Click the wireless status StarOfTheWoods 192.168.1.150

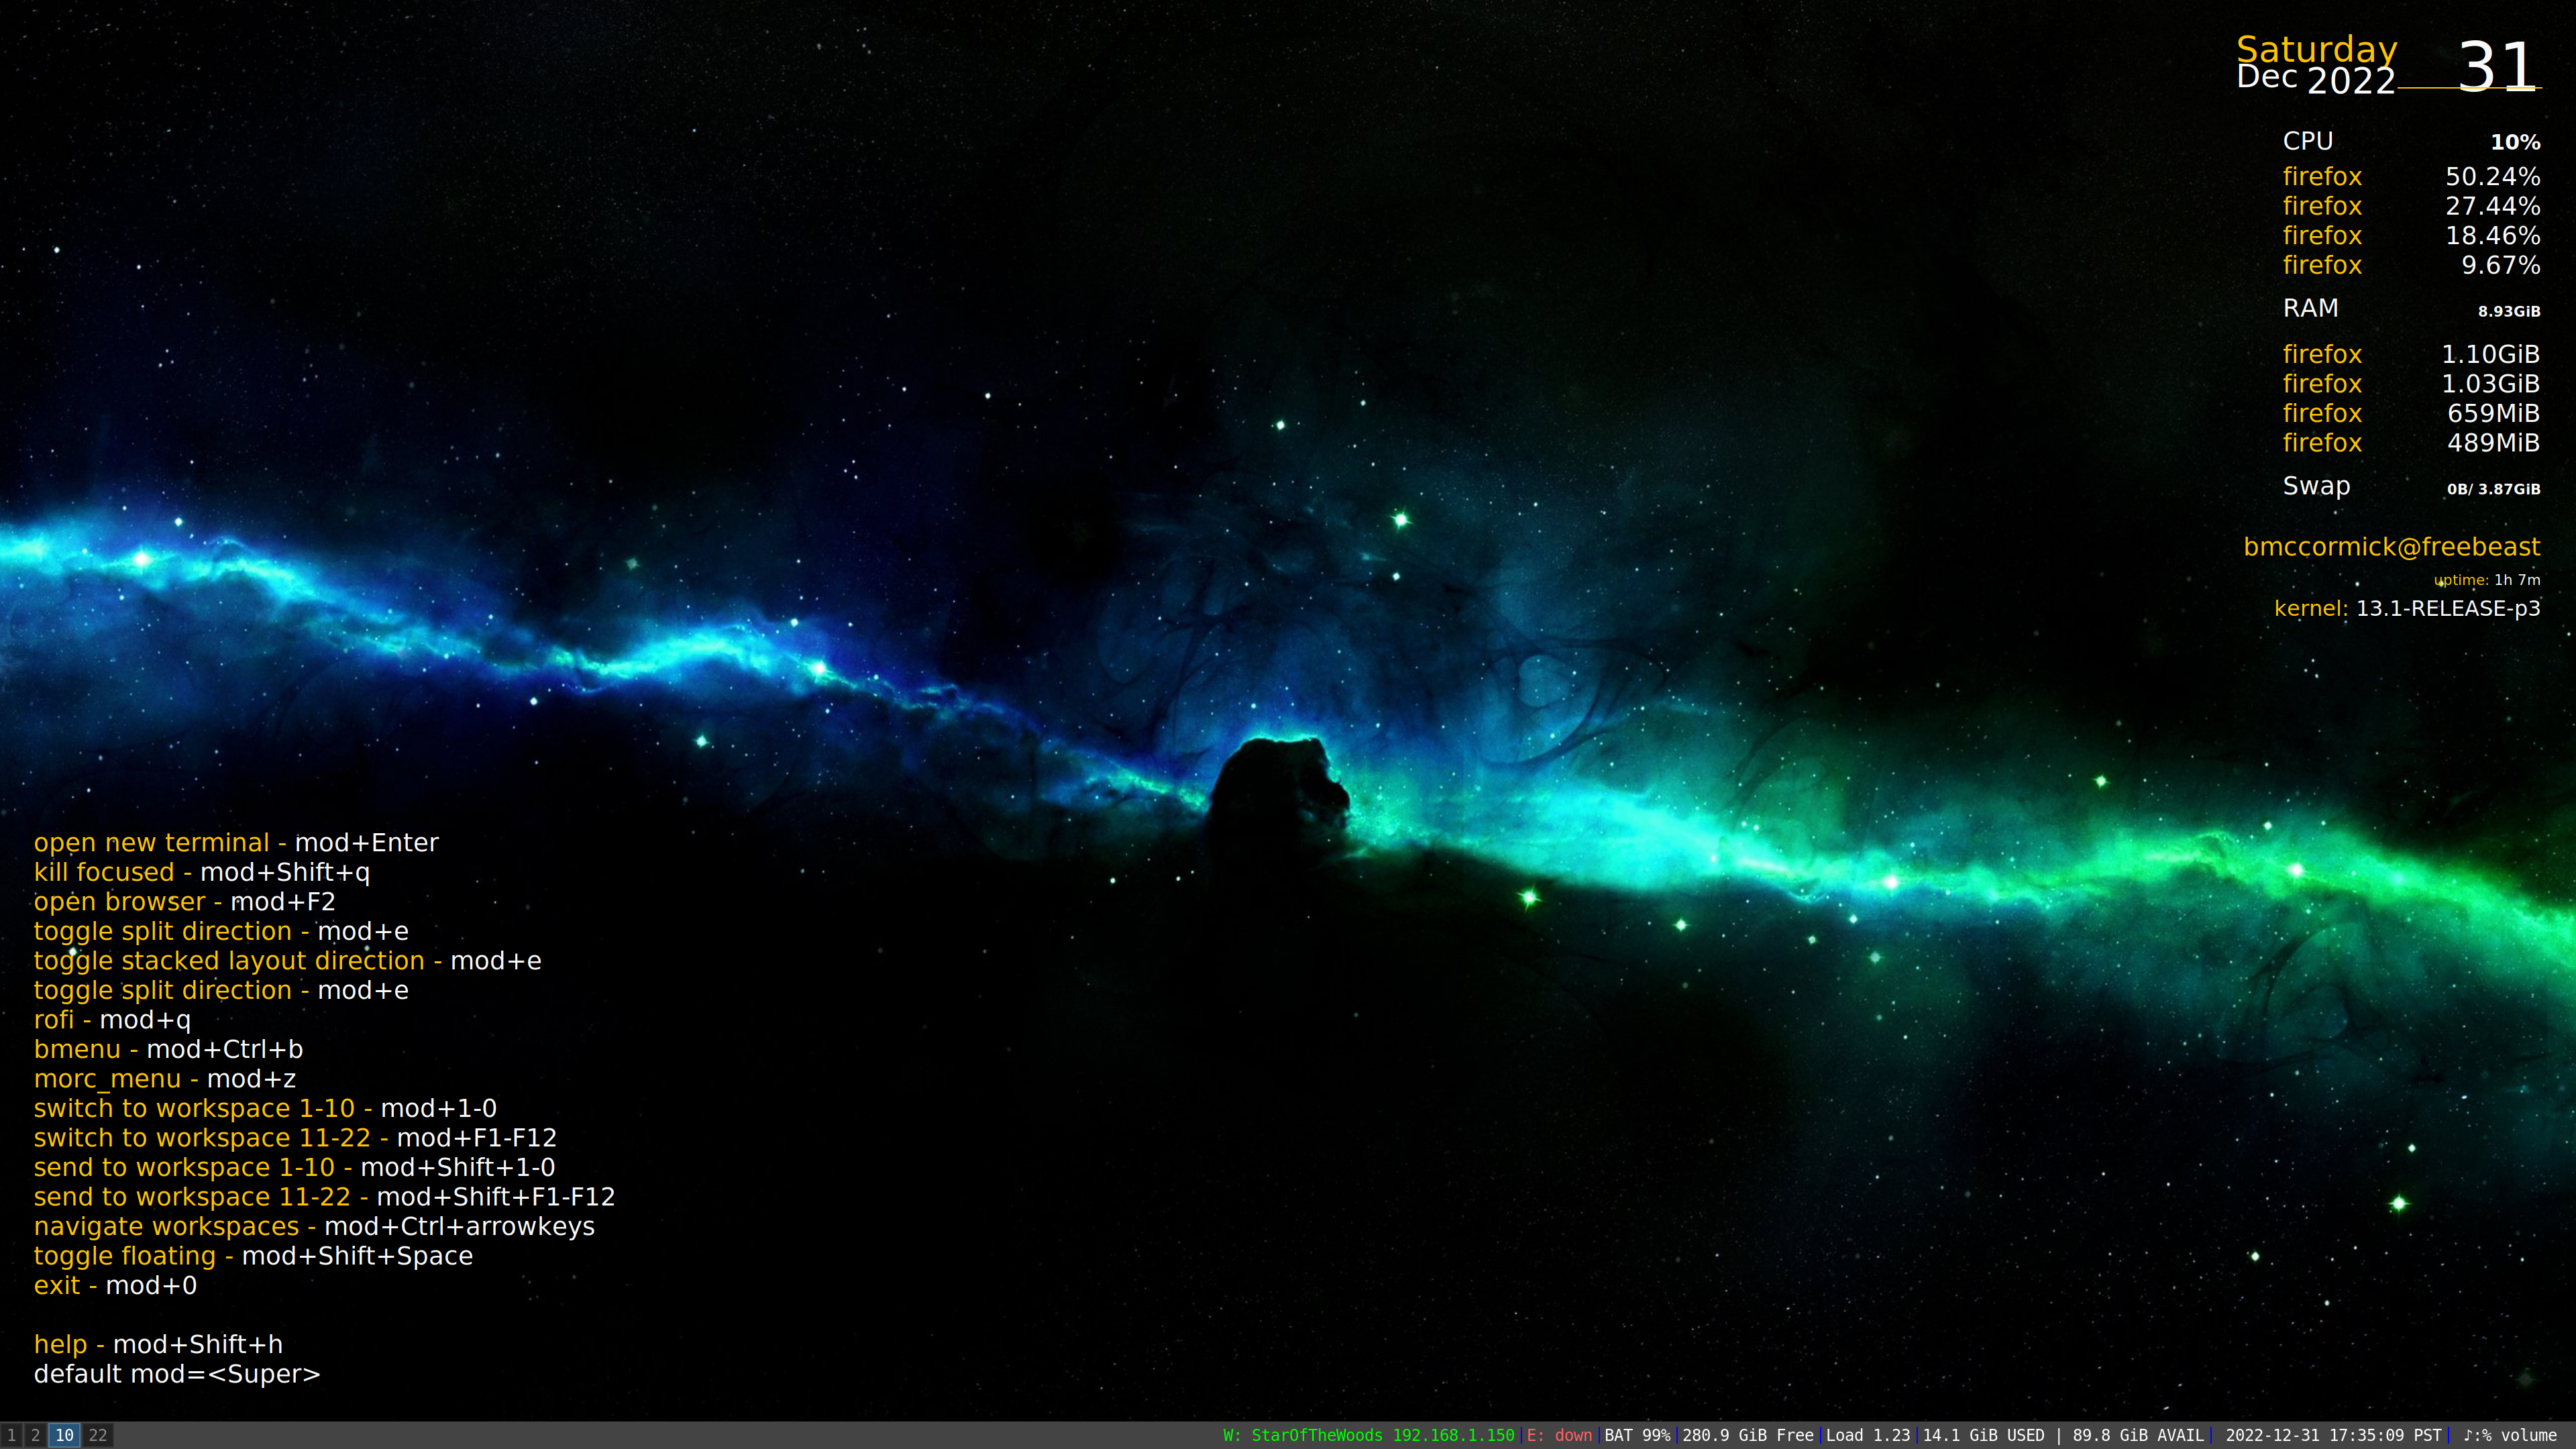(1368, 1435)
